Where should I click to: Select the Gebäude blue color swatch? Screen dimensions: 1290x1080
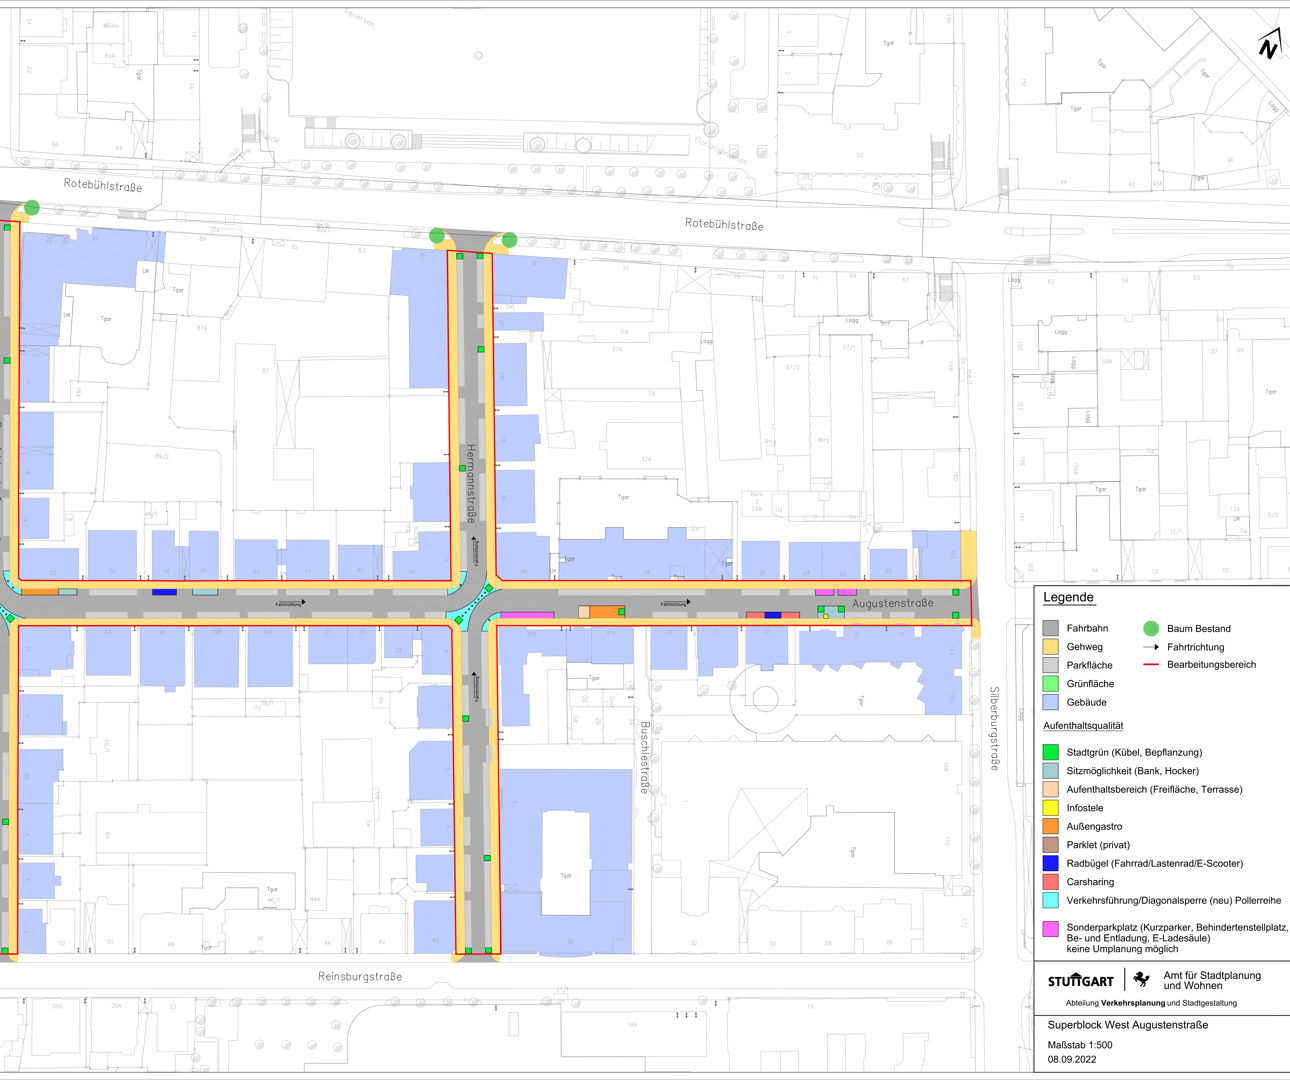pyautogui.click(x=1051, y=703)
